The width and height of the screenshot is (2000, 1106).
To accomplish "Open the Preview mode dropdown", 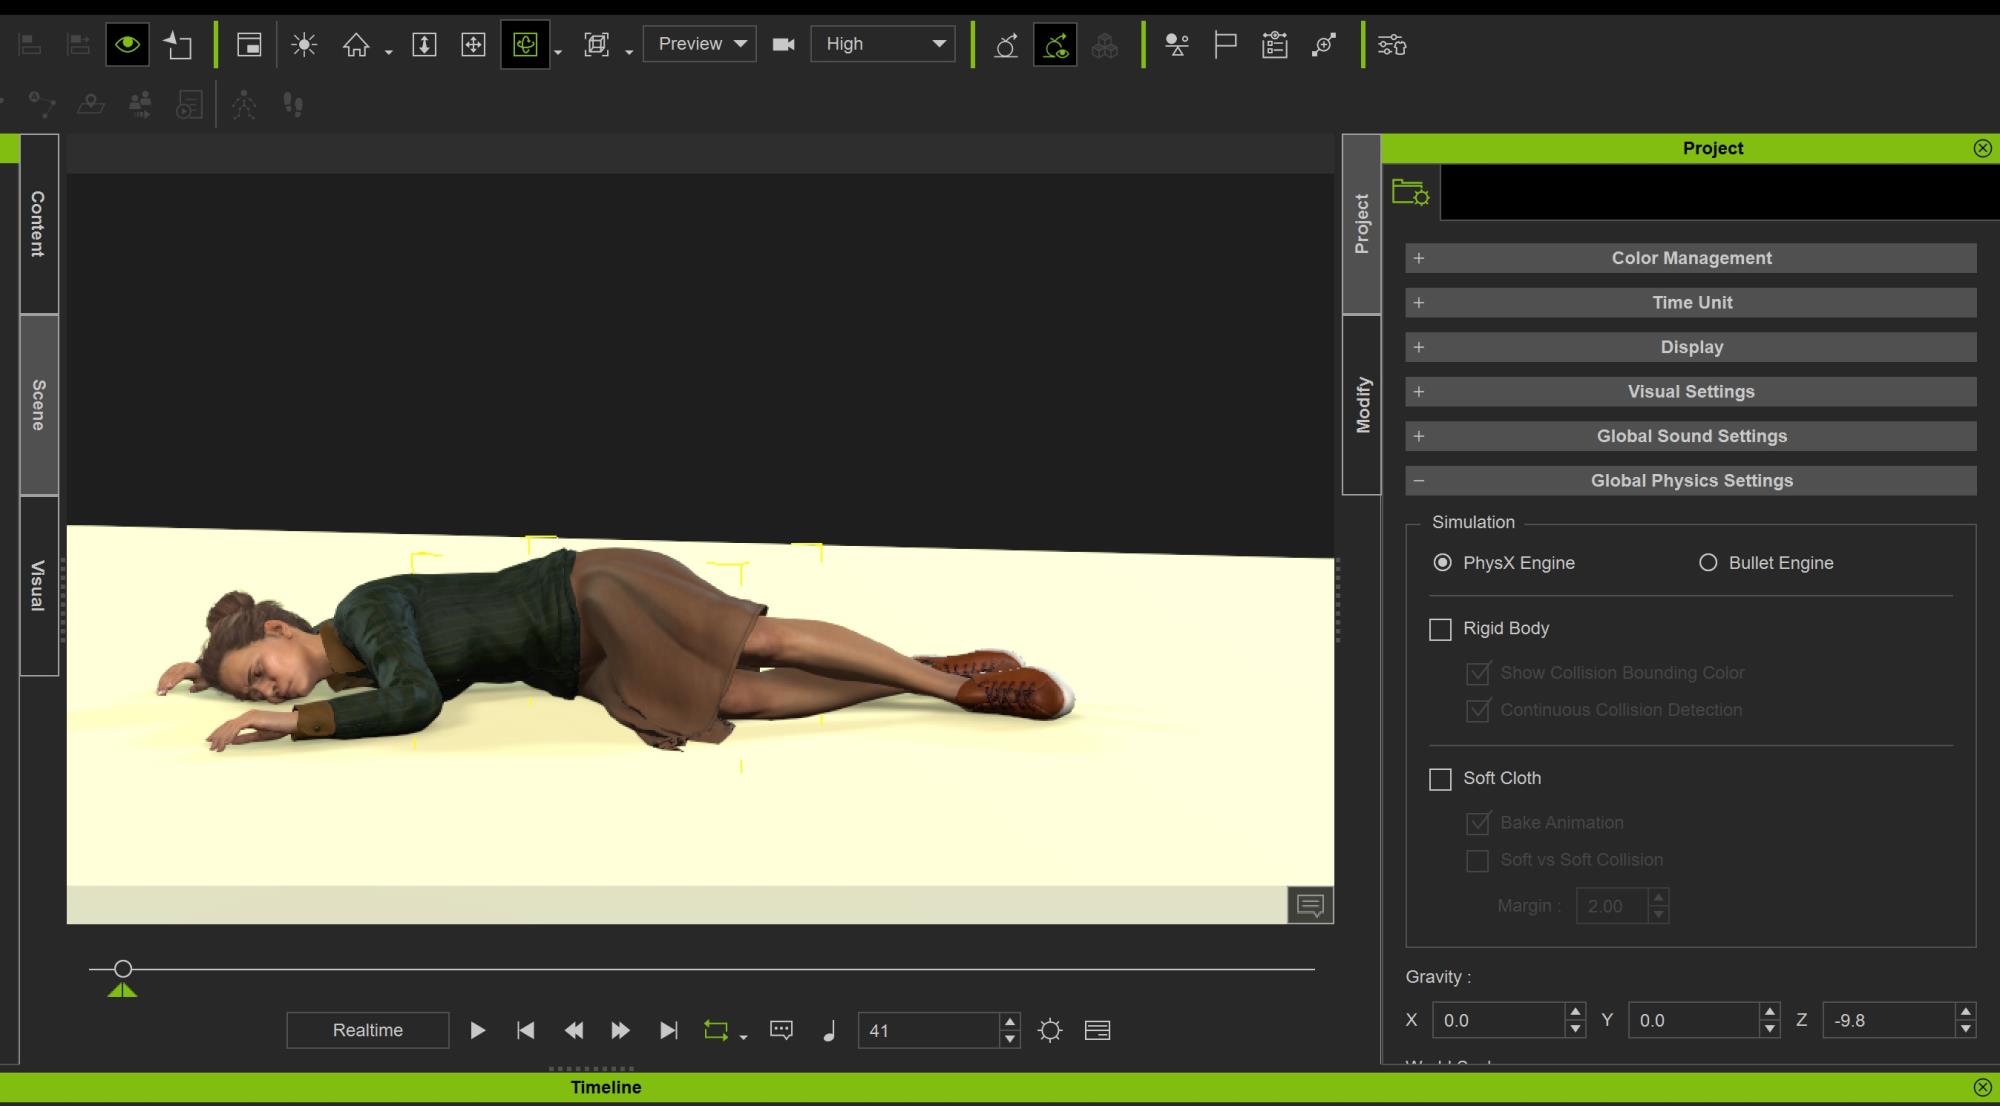I will coord(699,44).
